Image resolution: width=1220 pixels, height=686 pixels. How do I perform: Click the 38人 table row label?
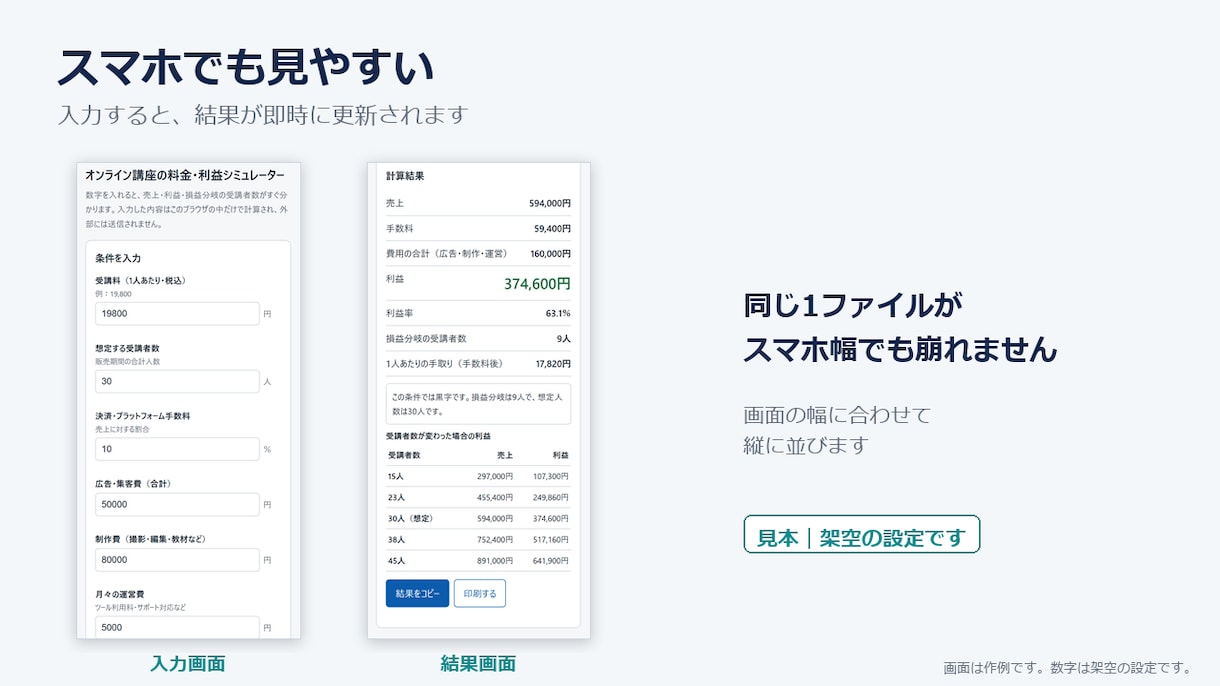[395, 539]
